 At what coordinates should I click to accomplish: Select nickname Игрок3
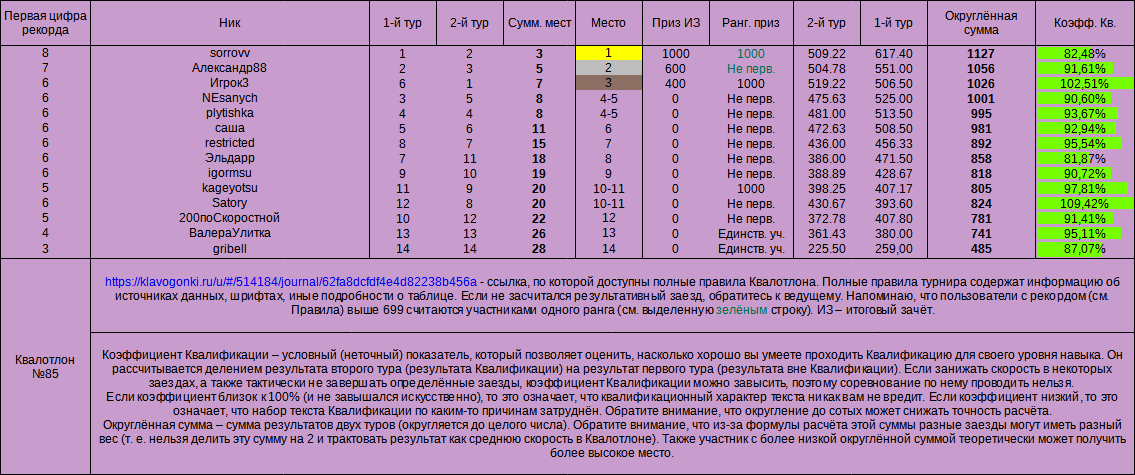(x=230, y=83)
